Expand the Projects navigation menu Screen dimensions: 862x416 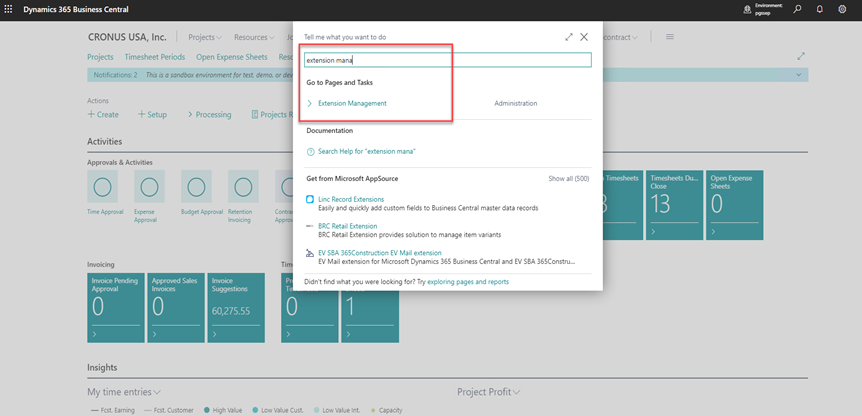point(205,37)
